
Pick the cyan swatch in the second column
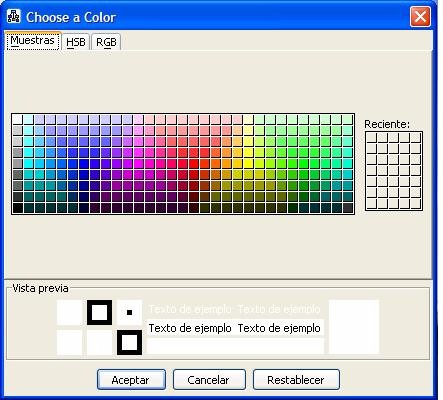point(28,163)
